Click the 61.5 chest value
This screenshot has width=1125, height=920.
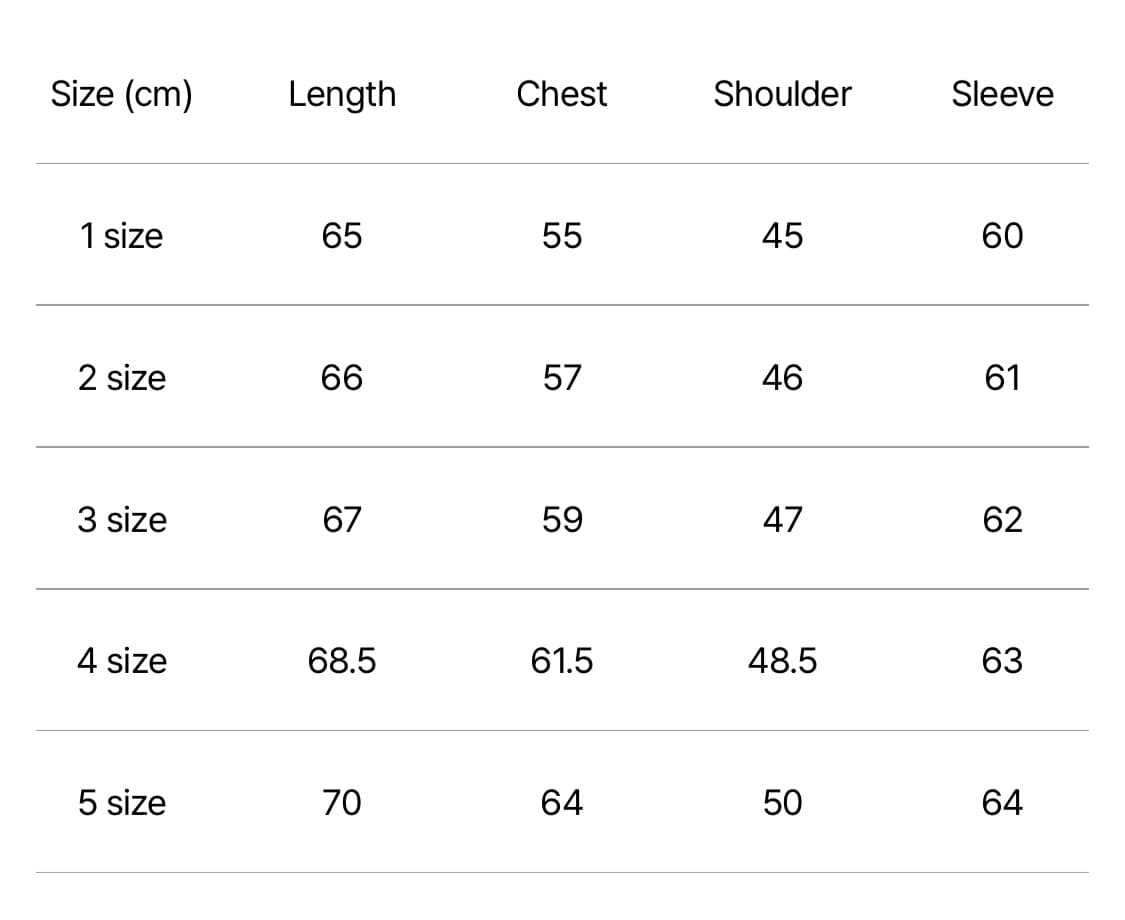tap(562, 661)
